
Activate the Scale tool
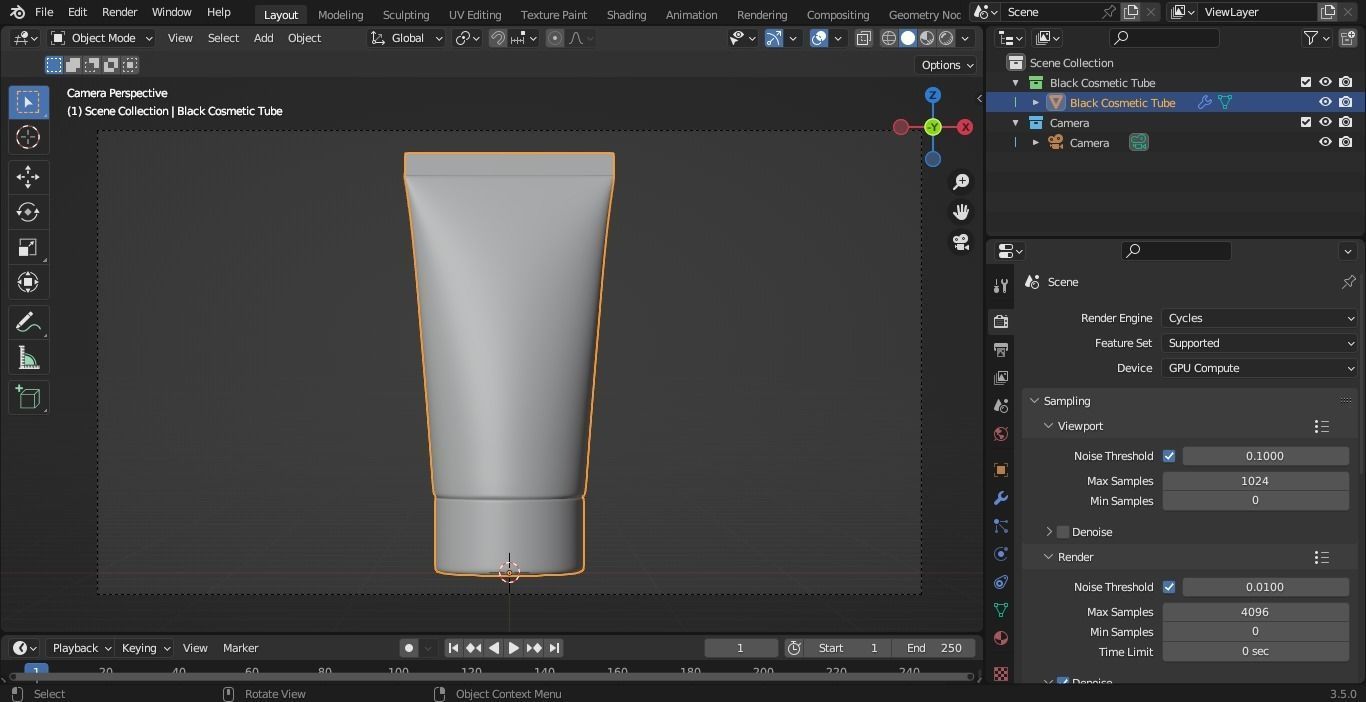click(x=28, y=247)
